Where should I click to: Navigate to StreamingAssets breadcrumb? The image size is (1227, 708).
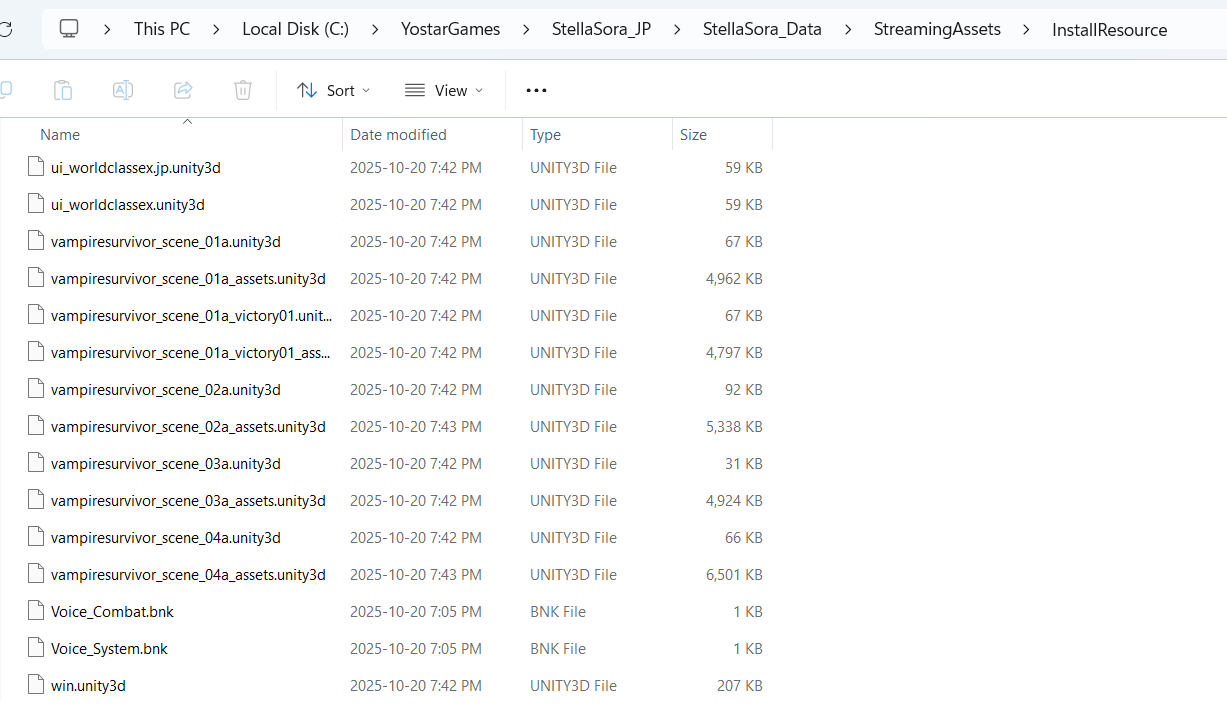[x=937, y=29]
